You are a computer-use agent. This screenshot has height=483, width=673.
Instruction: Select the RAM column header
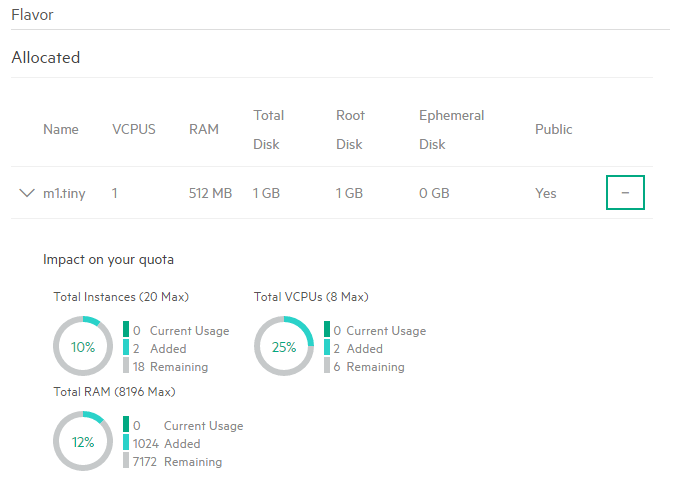(204, 129)
